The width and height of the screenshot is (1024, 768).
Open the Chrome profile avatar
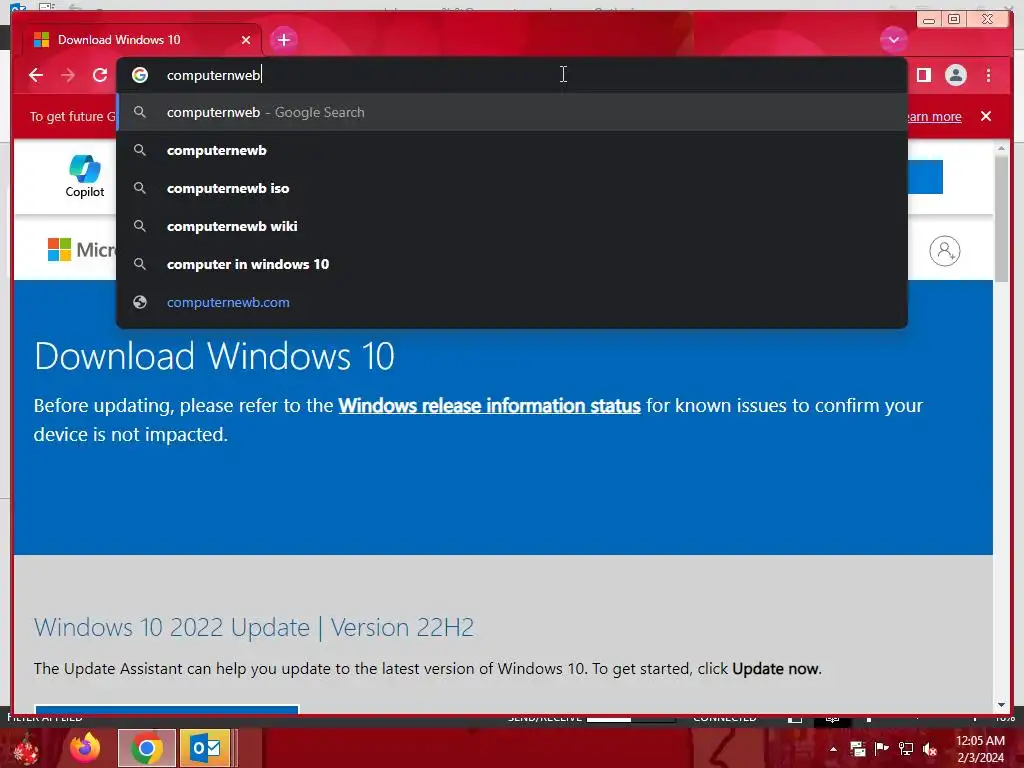955,75
